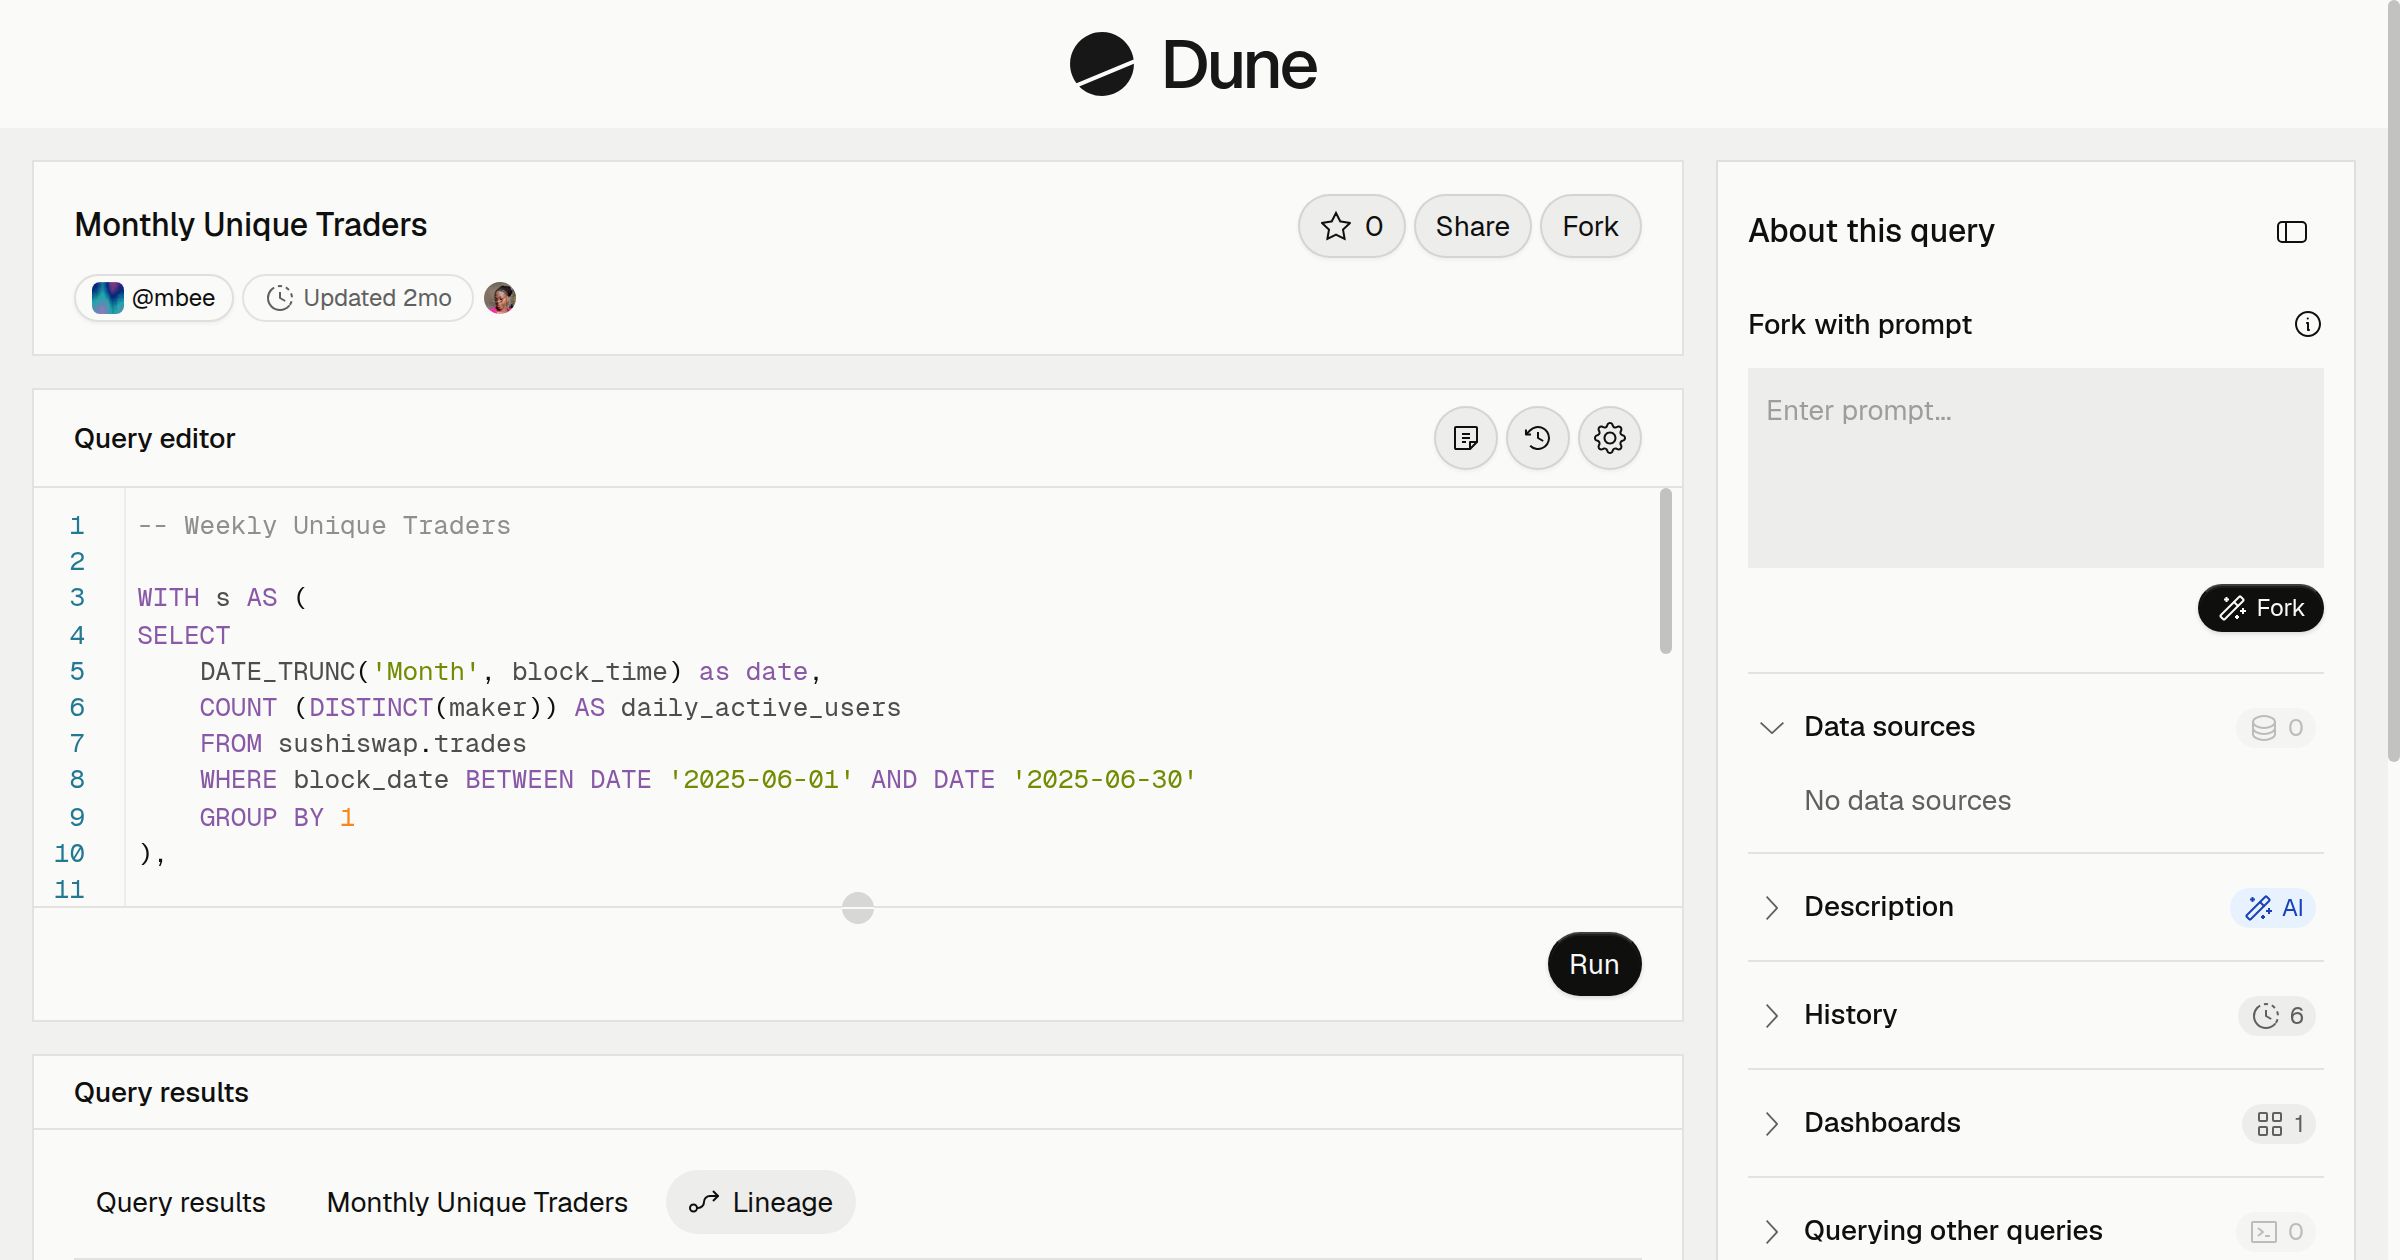The image size is (2400, 1260).
Task: Switch to the Monthly Unique Traders visualization tab
Action: [477, 1202]
